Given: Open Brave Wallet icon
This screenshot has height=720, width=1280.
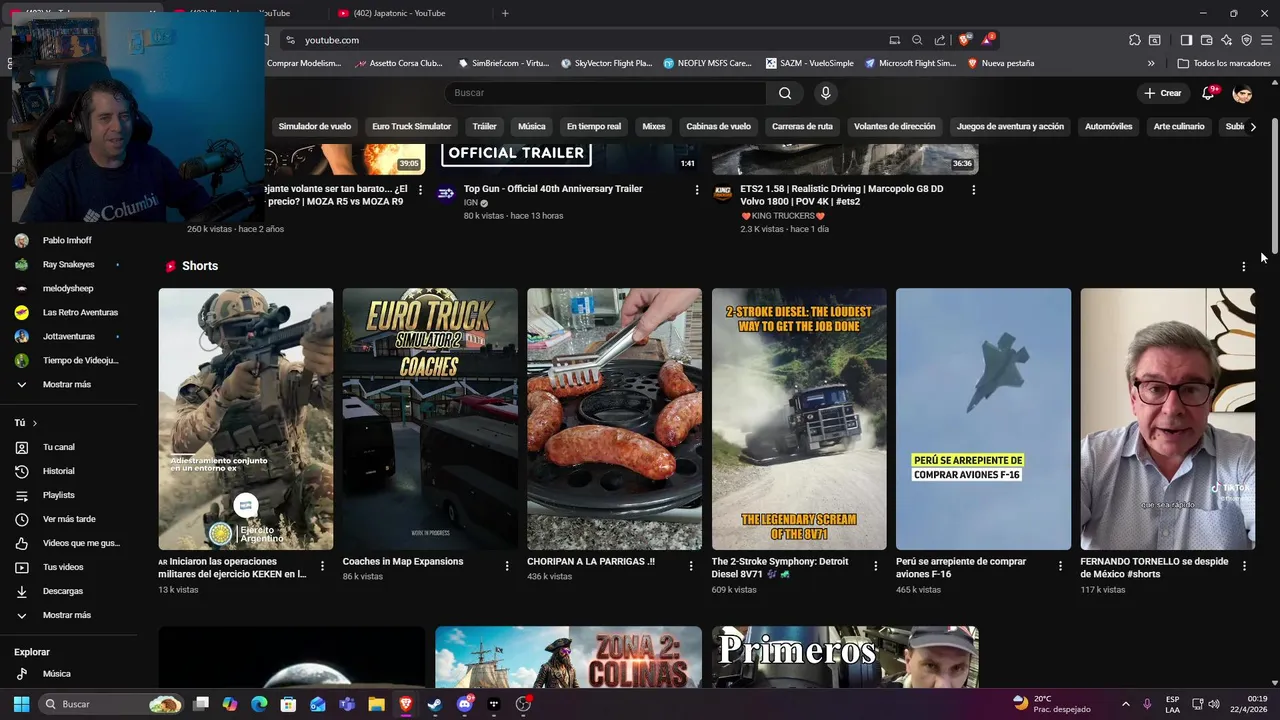Looking at the screenshot, I should [x=1206, y=40].
